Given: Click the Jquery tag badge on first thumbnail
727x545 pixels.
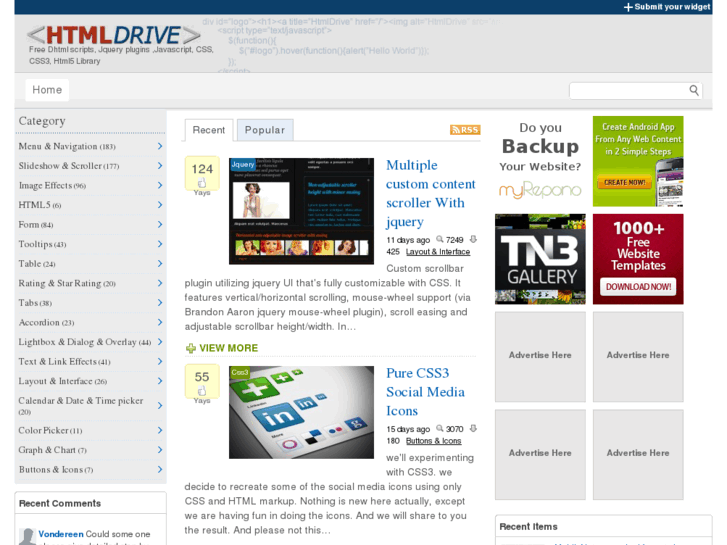Looking at the screenshot, I should tap(242, 164).
